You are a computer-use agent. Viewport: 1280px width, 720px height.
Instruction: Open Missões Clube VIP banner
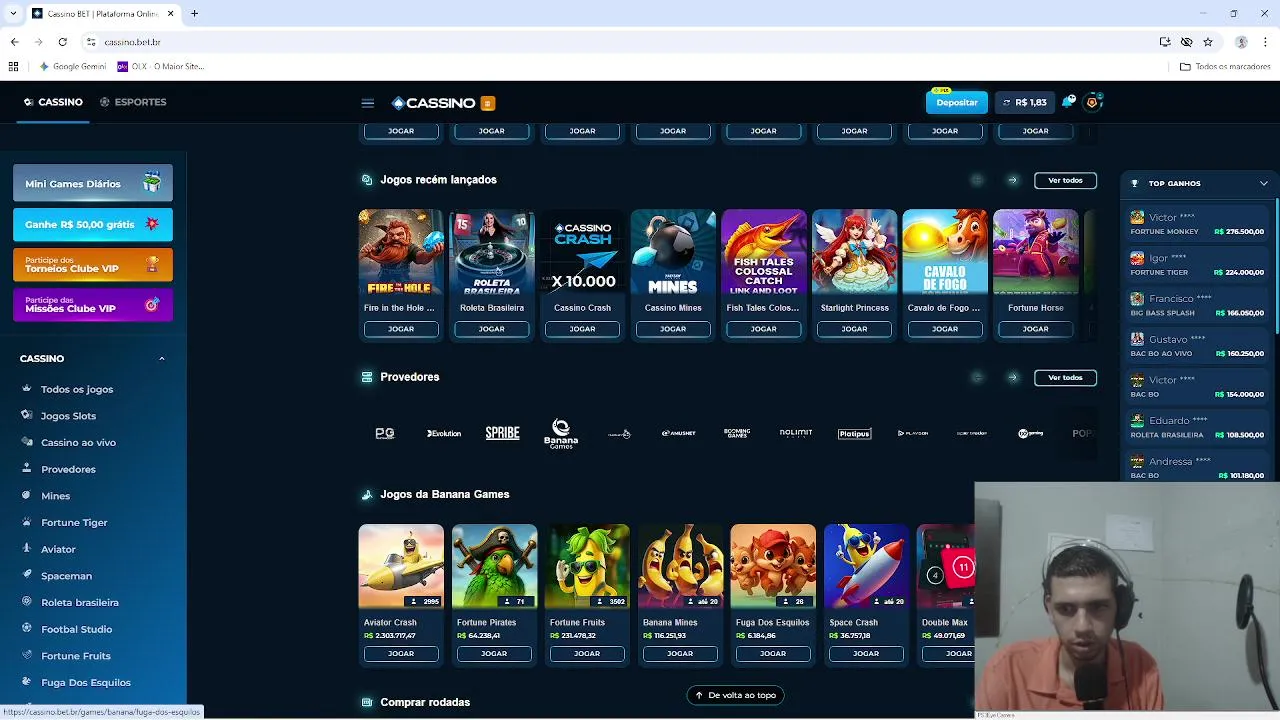(x=93, y=305)
